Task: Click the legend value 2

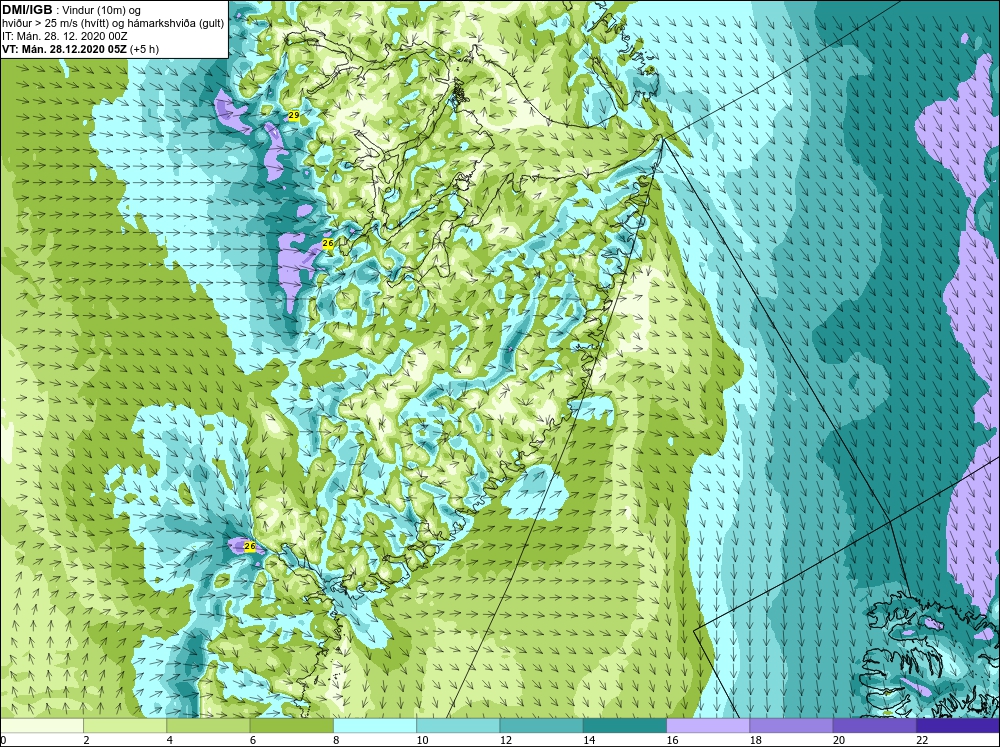Action: pyautogui.click(x=86, y=740)
